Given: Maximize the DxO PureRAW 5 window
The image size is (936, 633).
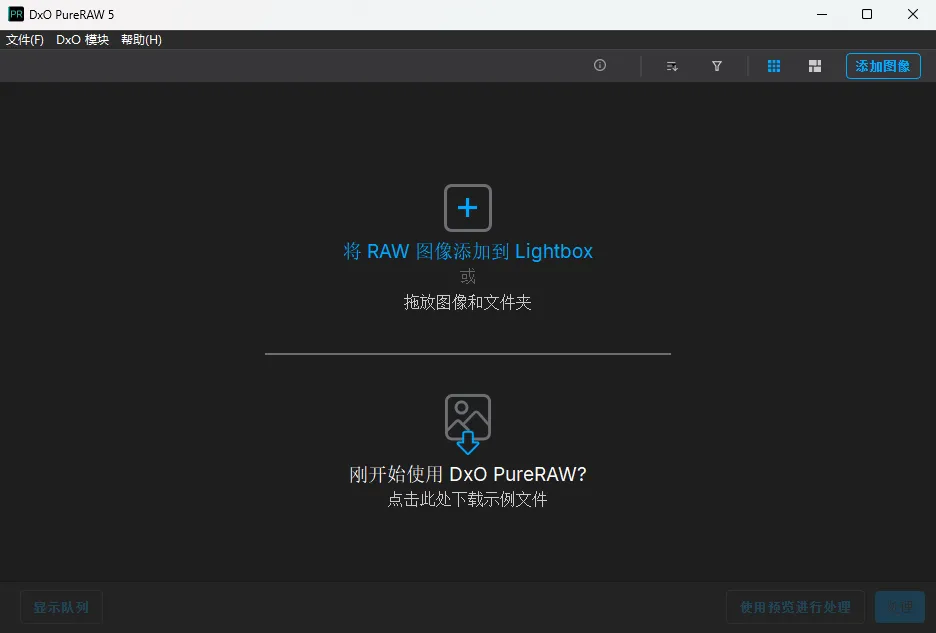Looking at the screenshot, I should 867,14.
